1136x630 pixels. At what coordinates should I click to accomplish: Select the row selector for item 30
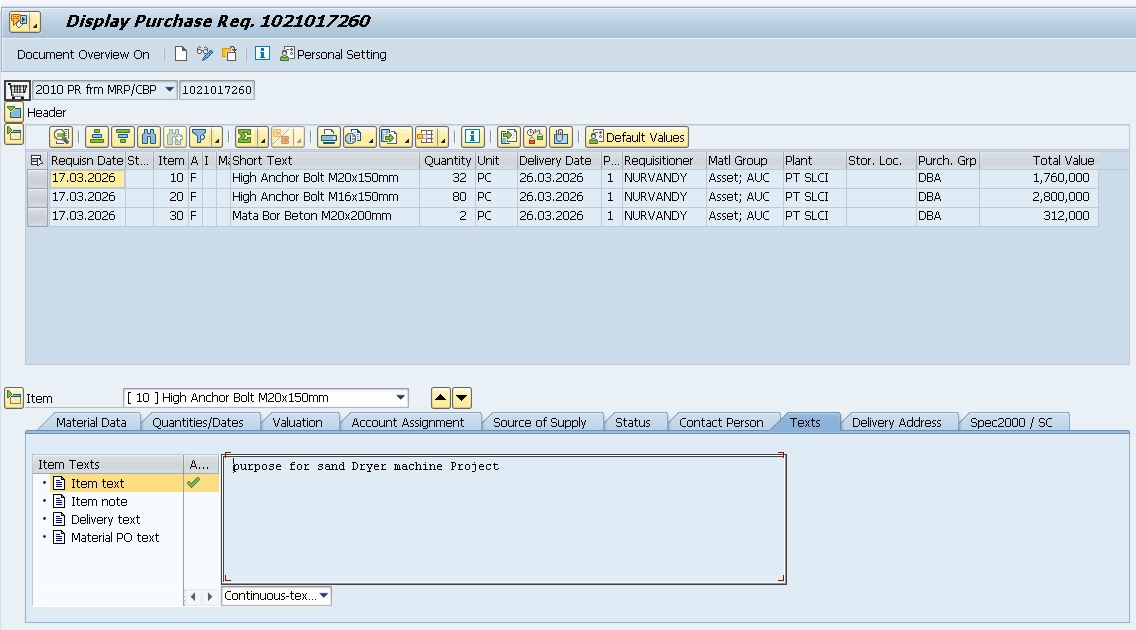[x=37, y=216]
